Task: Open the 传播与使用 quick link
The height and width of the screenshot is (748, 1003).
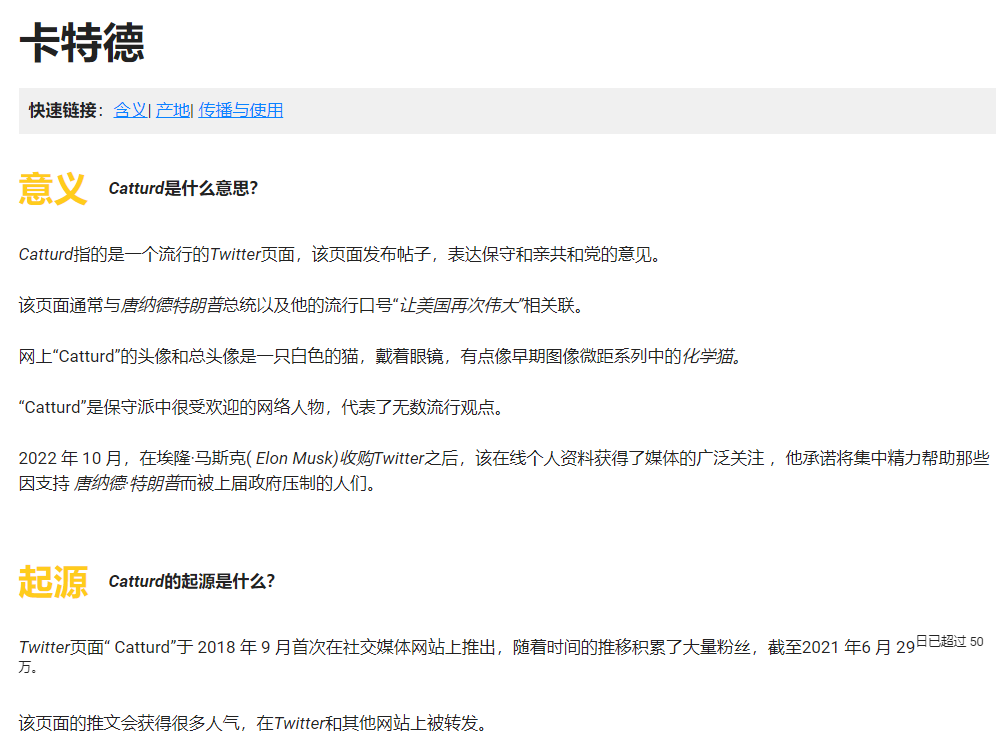Action: pyautogui.click(x=240, y=110)
